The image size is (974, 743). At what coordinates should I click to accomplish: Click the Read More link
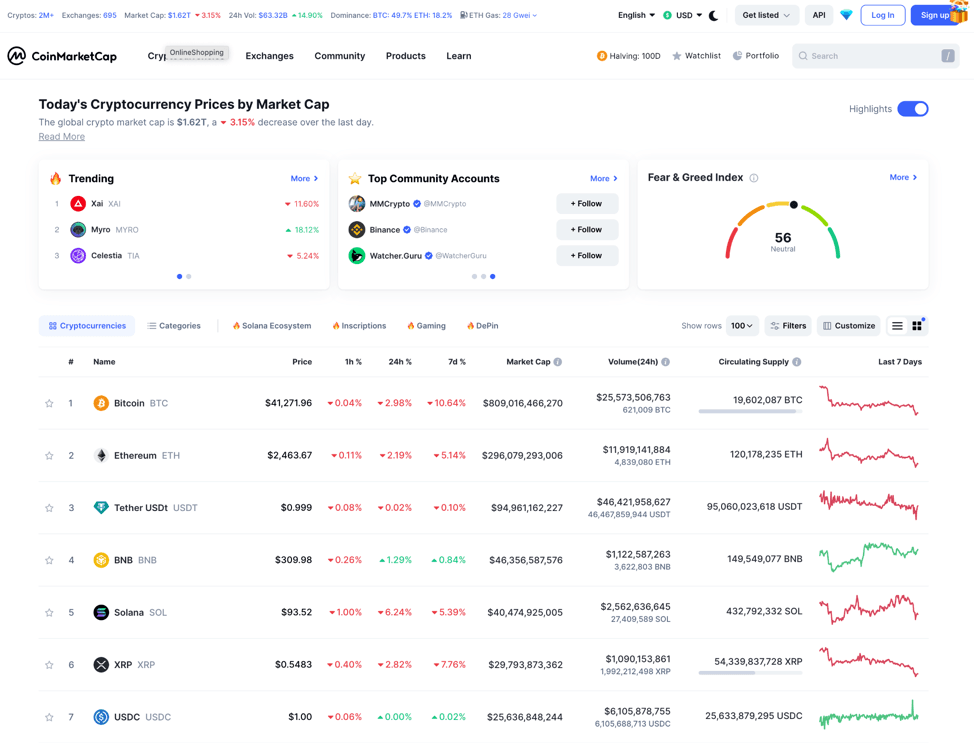pos(62,137)
